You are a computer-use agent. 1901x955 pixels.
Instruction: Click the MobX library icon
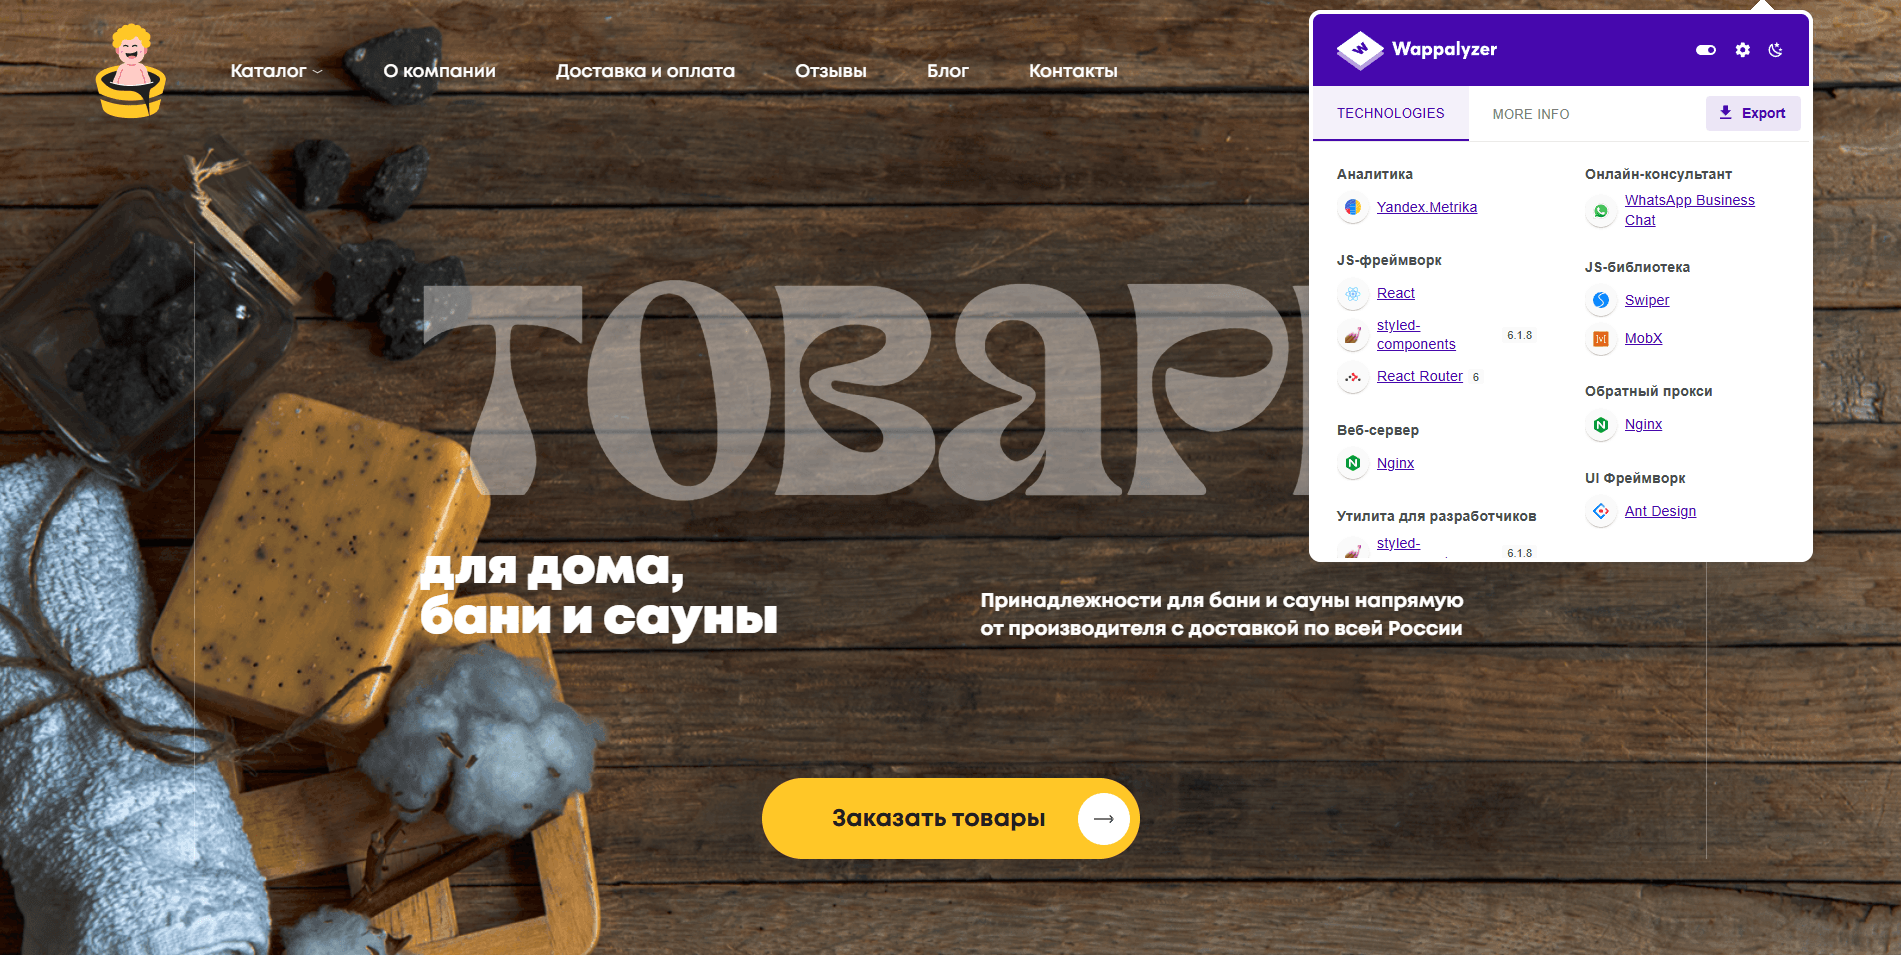click(x=1601, y=338)
